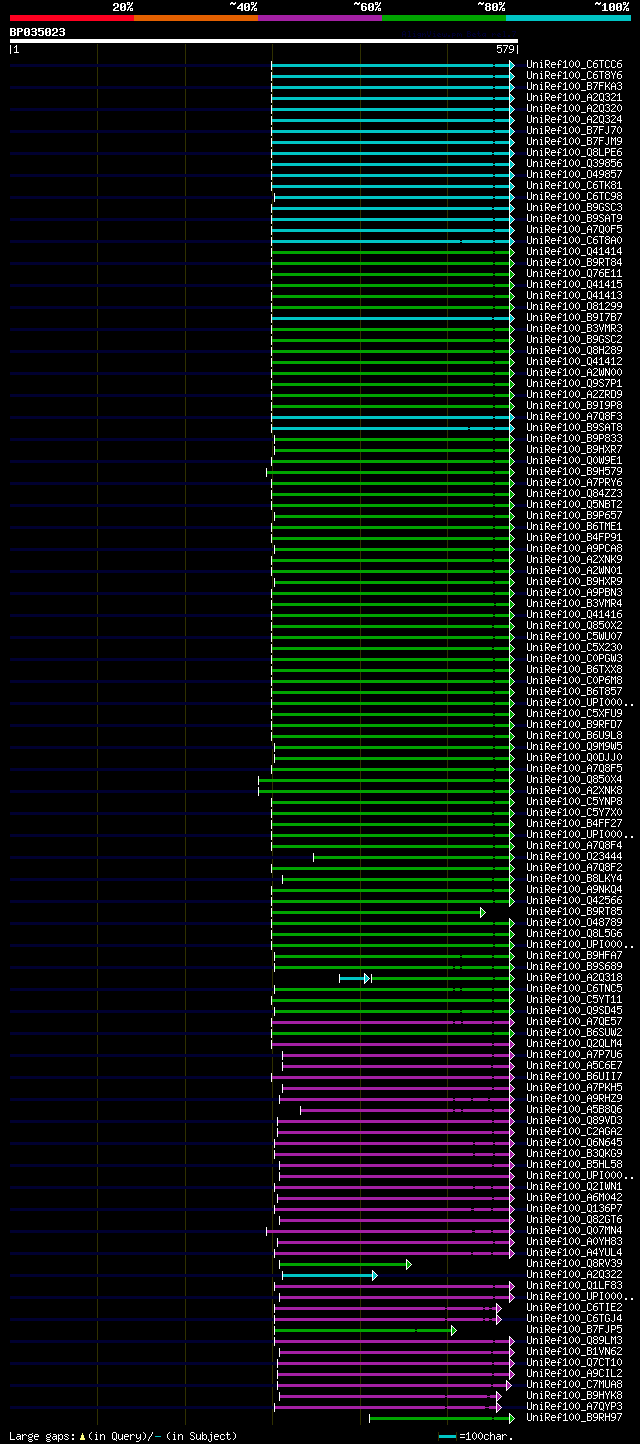Click the cyan ~100% legend segment
Viewport: 640px width, 1444px height.
coord(568,18)
